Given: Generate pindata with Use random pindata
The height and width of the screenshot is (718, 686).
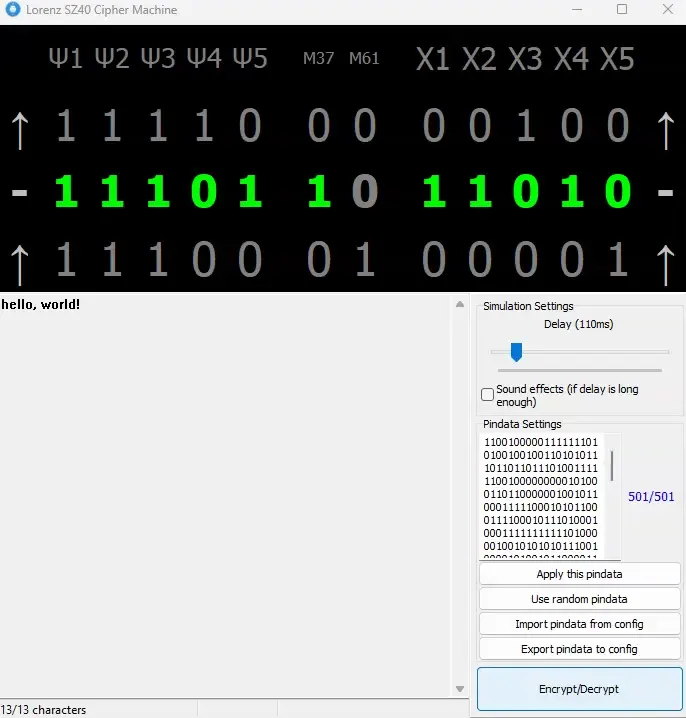Looking at the screenshot, I should coord(579,599).
